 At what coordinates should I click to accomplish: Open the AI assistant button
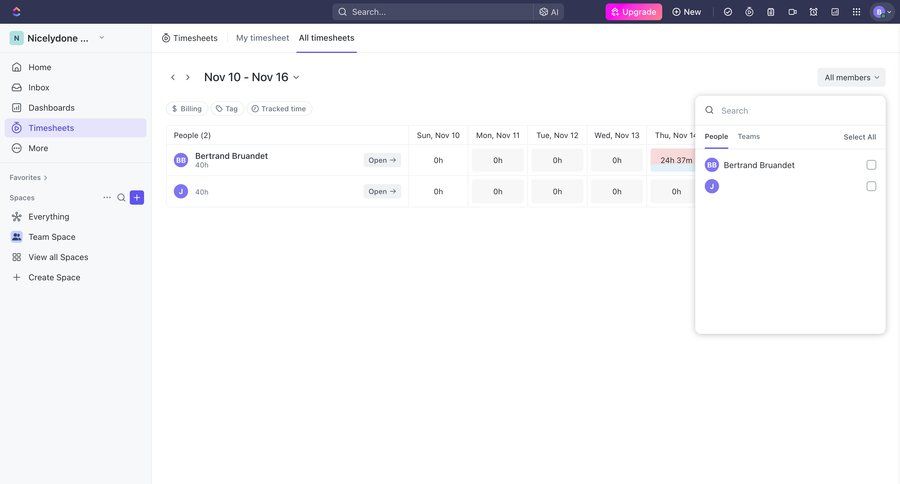coord(549,12)
